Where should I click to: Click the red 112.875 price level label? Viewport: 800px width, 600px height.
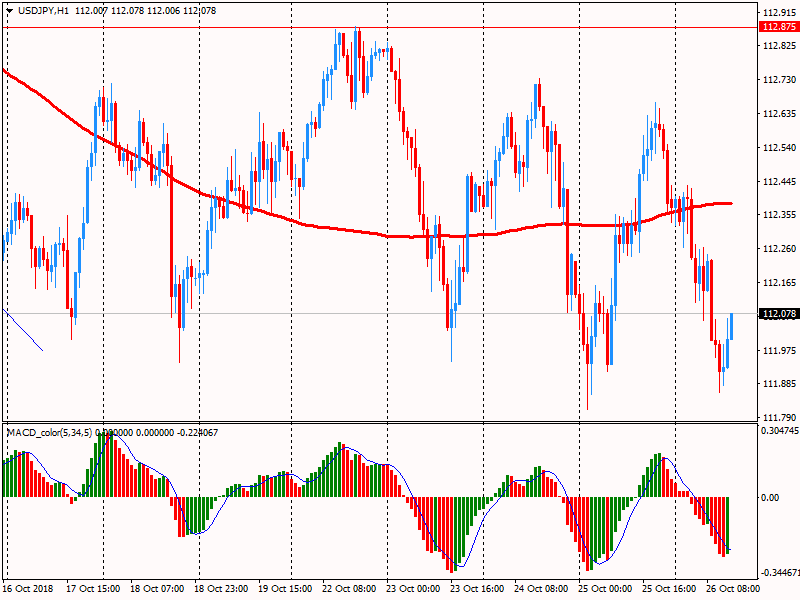[779, 27]
